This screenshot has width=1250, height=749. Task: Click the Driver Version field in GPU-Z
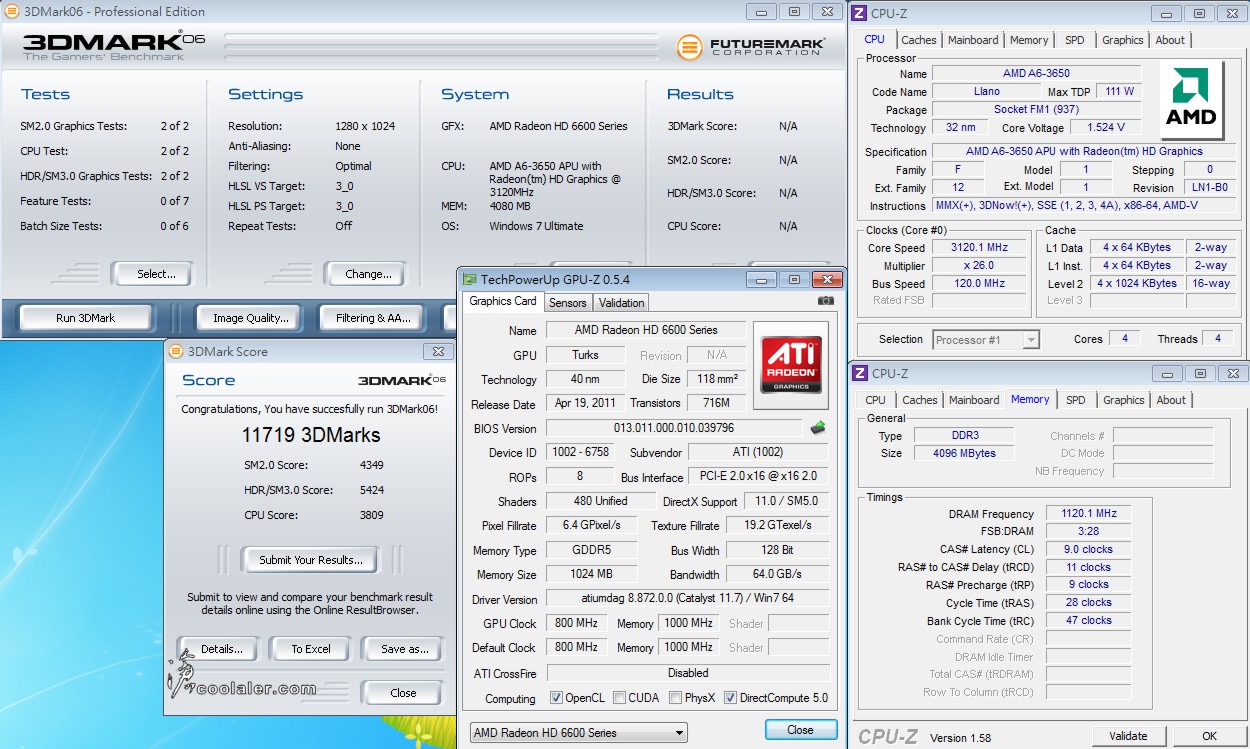click(x=688, y=599)
